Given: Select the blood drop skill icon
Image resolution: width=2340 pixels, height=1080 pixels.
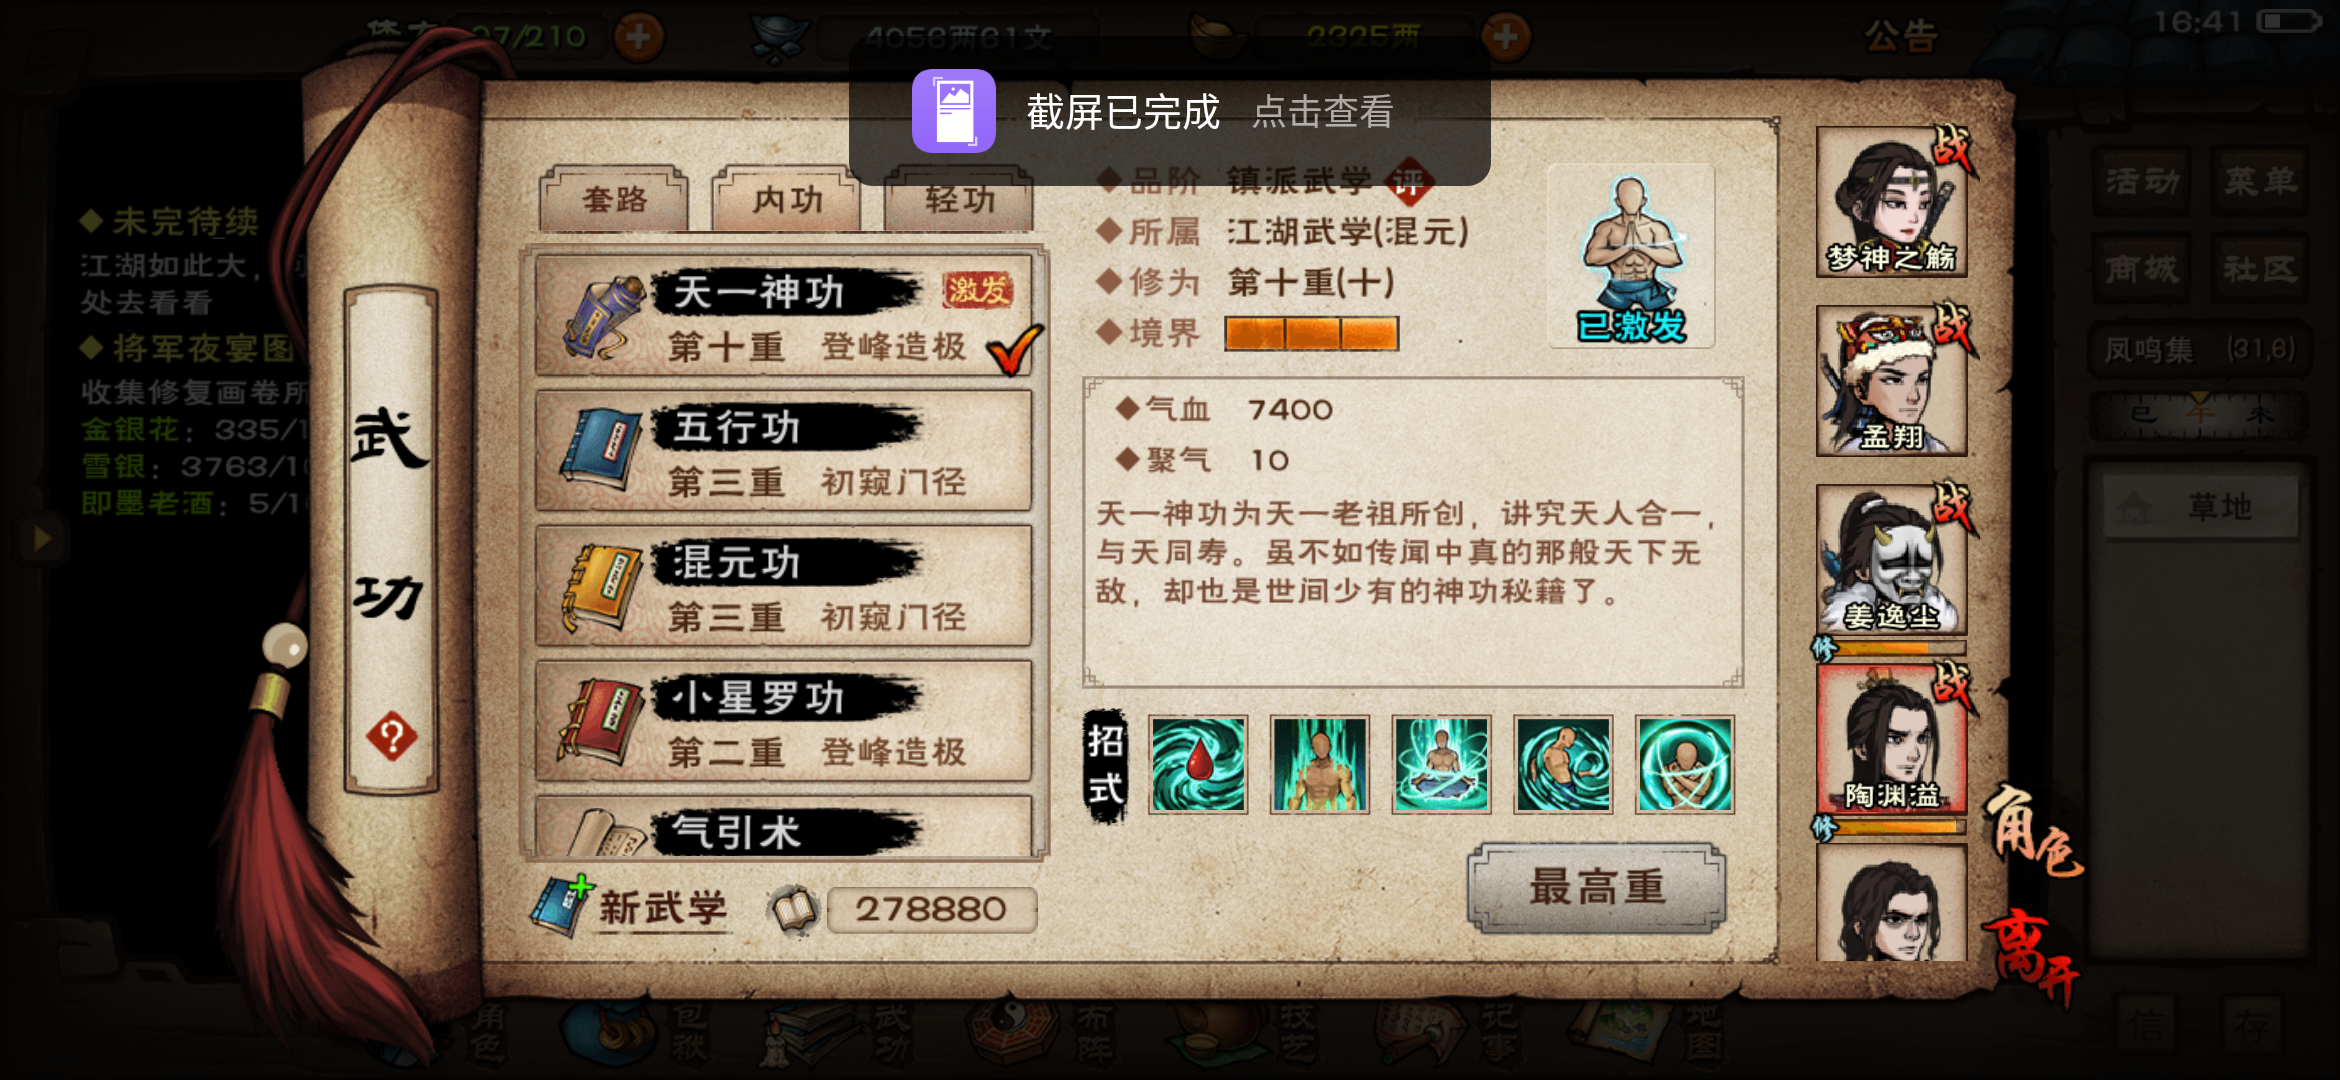Looking at the screenshot, I should tap(1198, 764).
